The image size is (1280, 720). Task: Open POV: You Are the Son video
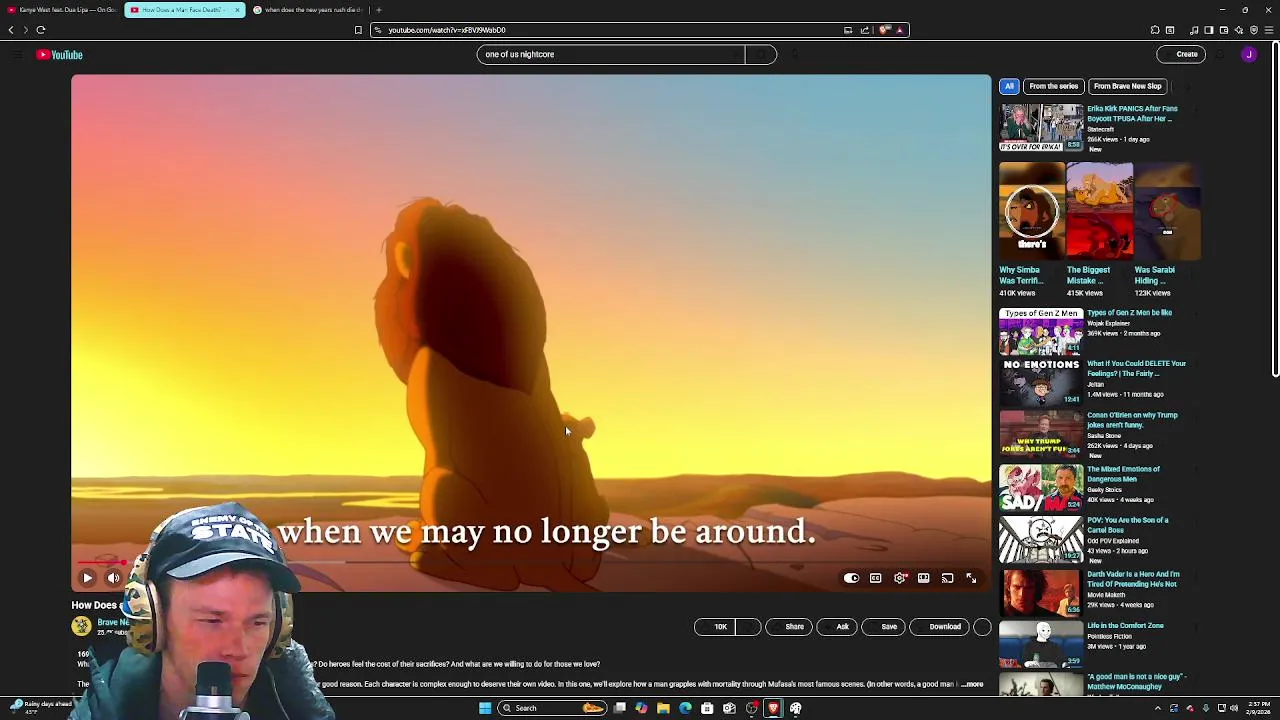(x=1041, y=539)
